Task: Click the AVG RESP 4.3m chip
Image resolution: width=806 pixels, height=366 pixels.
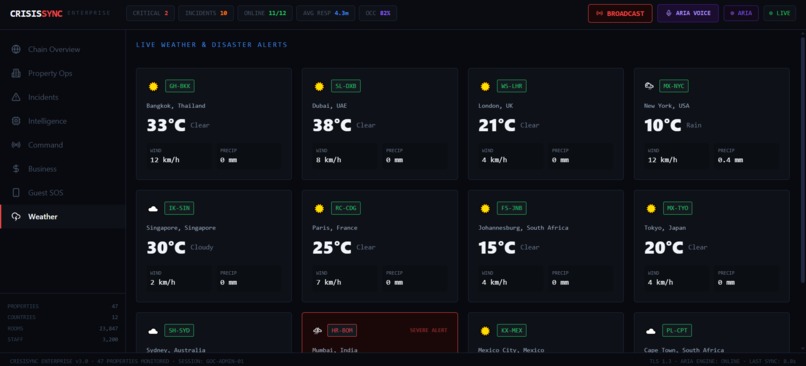Action: 325,13
